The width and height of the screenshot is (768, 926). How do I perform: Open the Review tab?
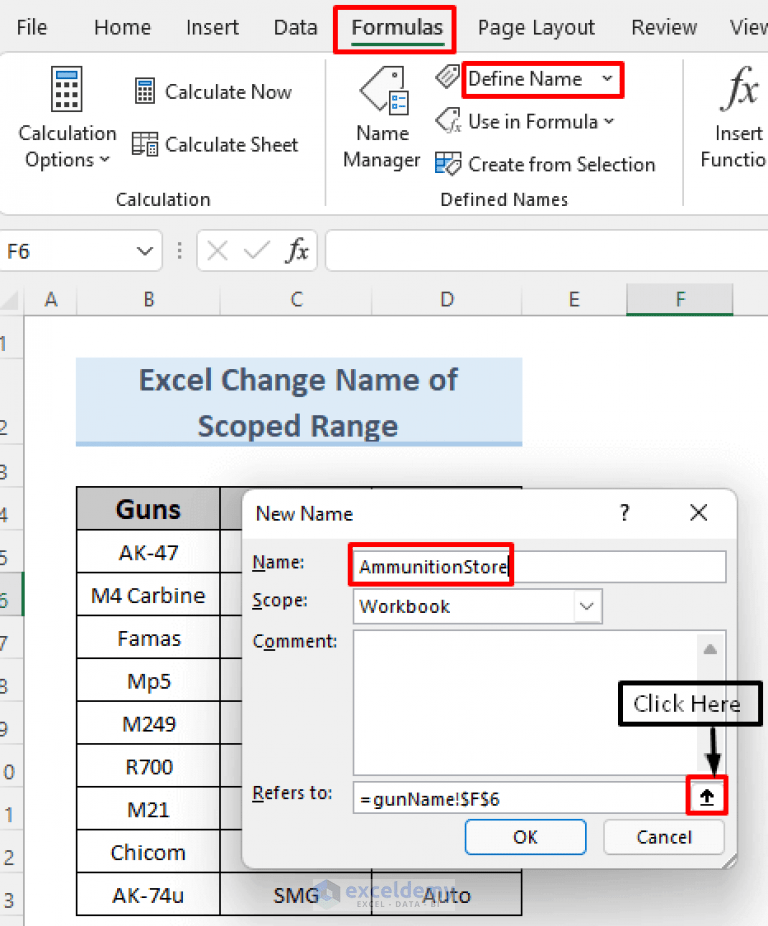(664, 27)
